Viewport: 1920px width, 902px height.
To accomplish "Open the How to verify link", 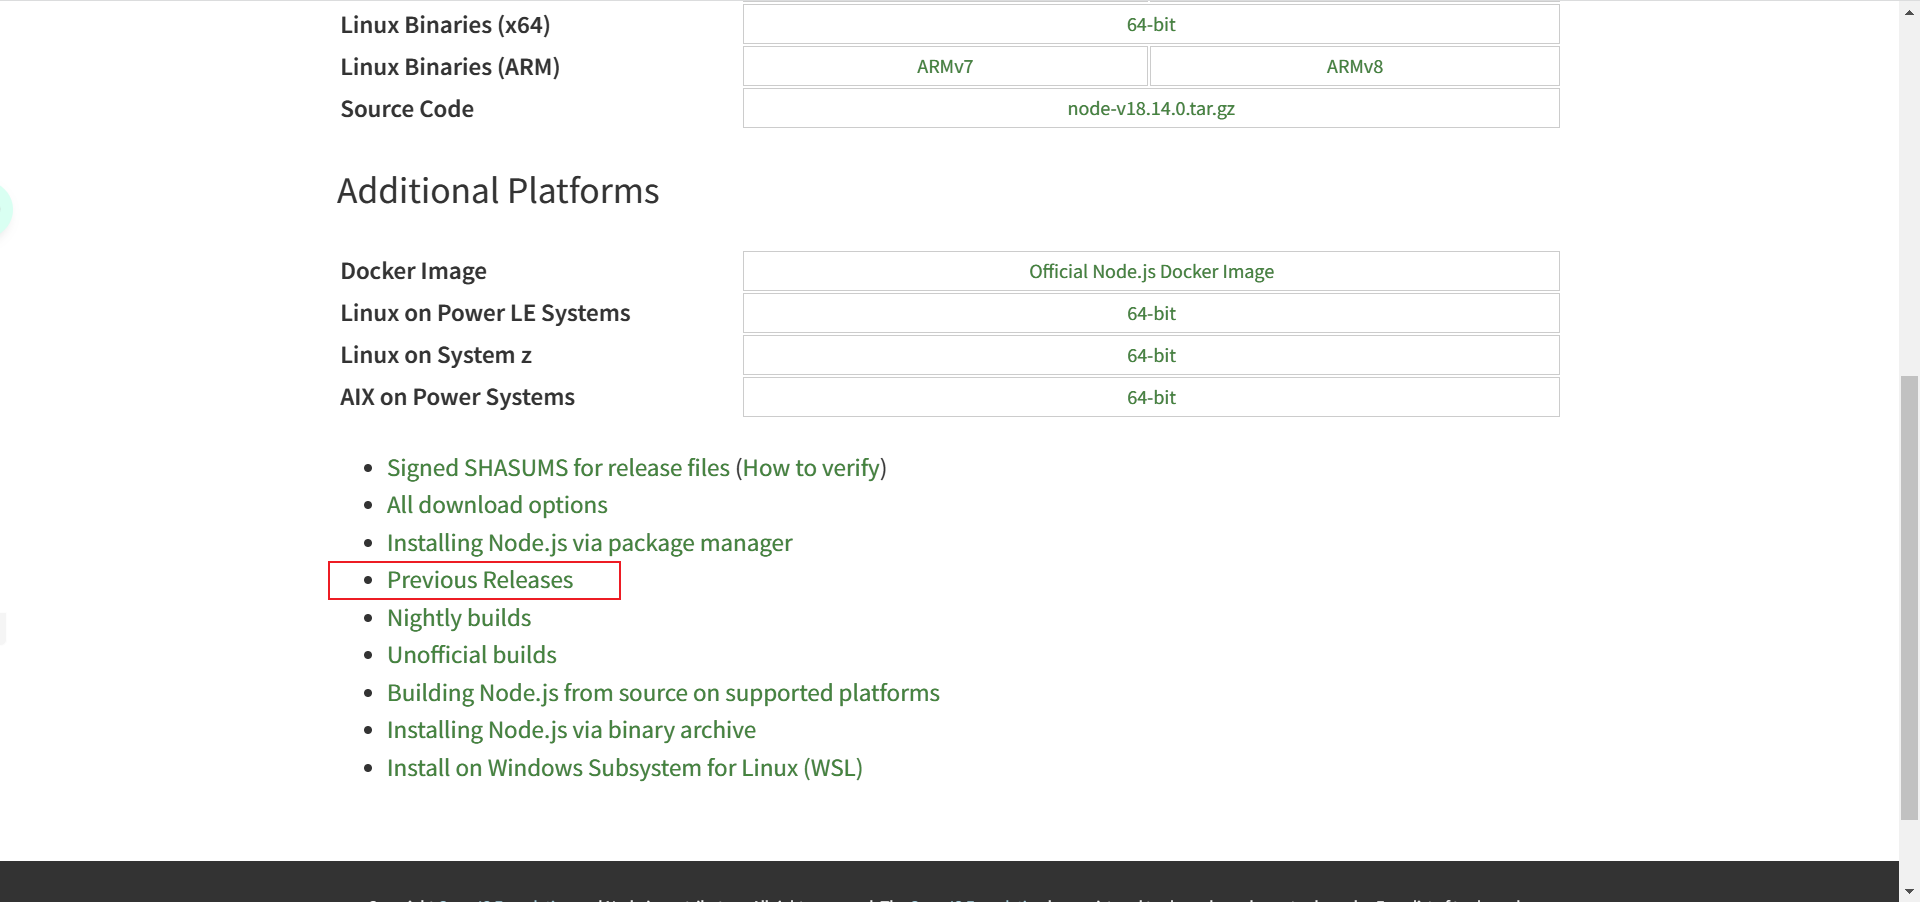I will pyautogui.click(x=811, y=468).
